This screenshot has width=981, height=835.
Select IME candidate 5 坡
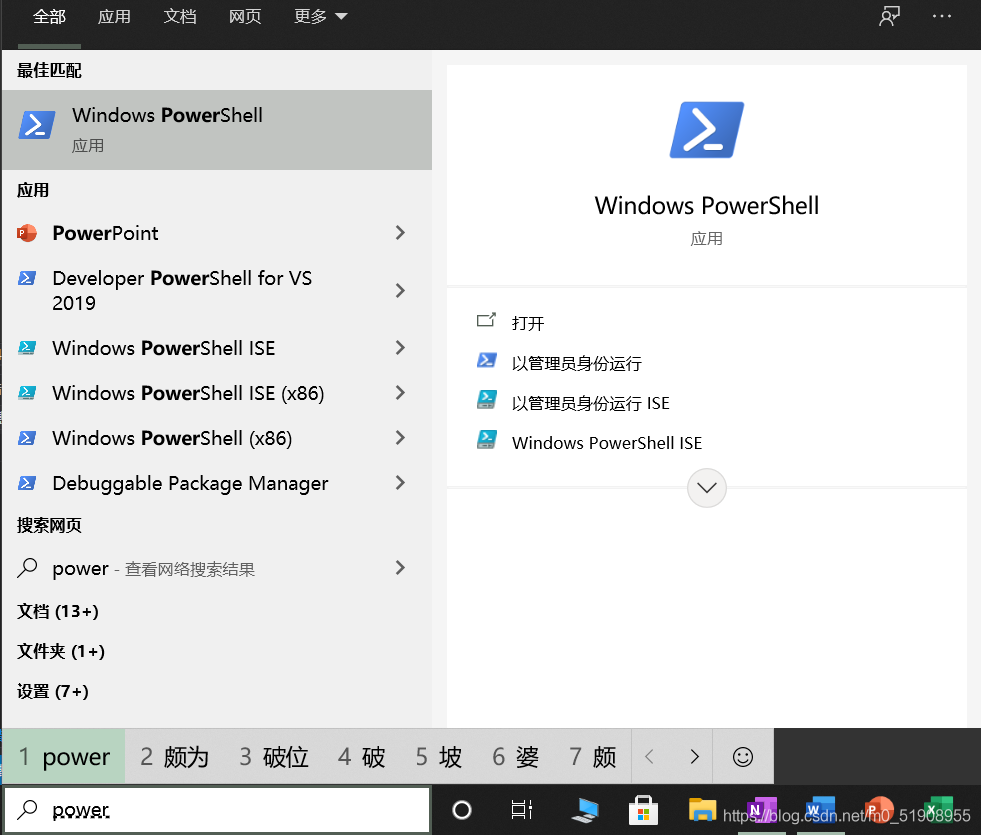point(439,757)
